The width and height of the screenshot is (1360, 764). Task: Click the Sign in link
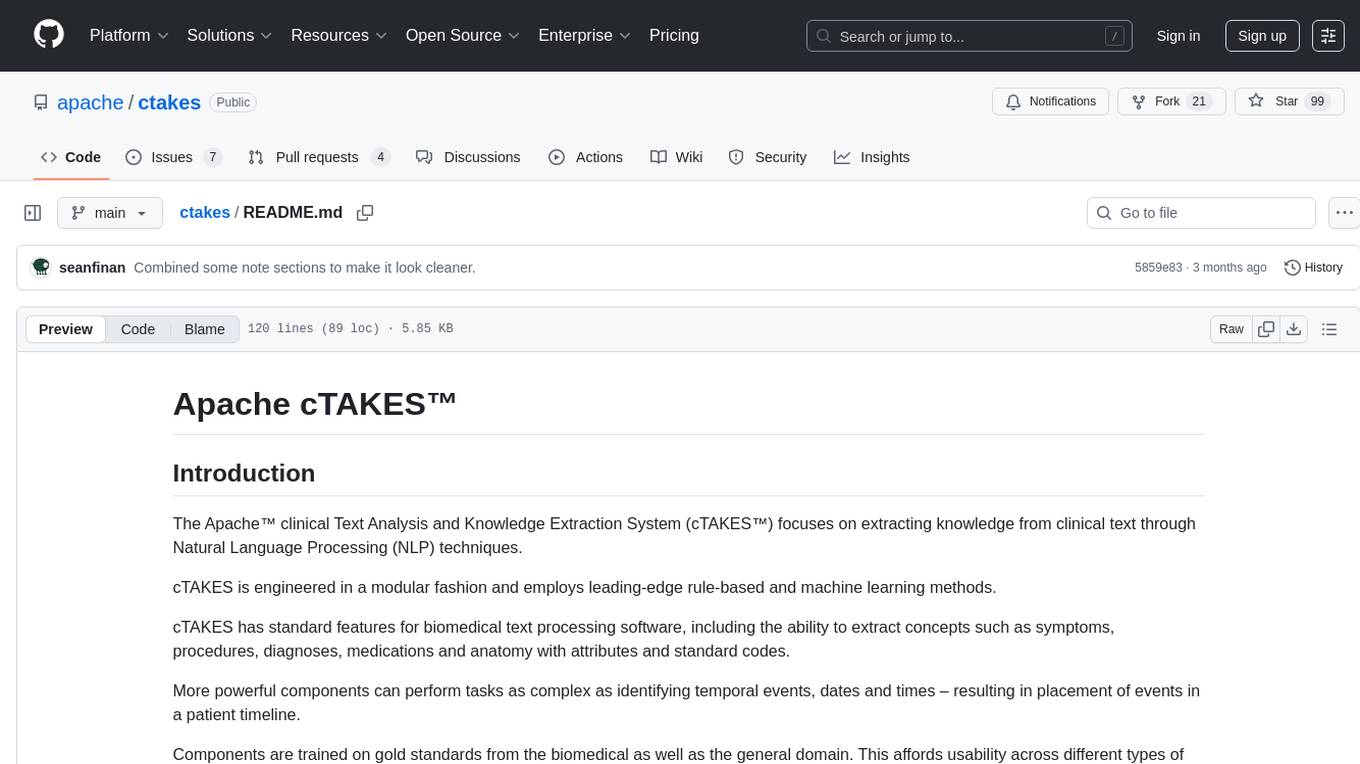[1178, 36]
